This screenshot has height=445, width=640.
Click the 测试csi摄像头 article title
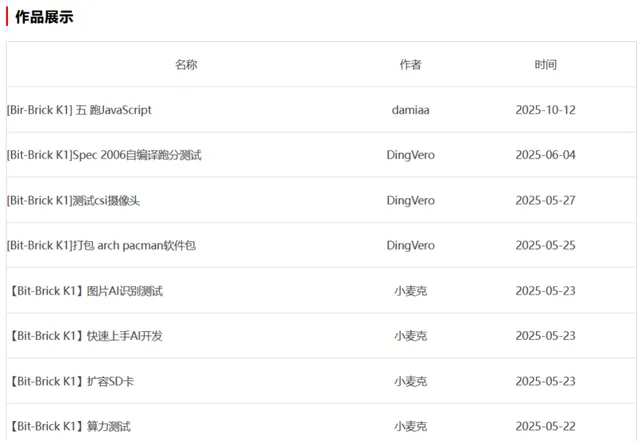tap(73, 200)
